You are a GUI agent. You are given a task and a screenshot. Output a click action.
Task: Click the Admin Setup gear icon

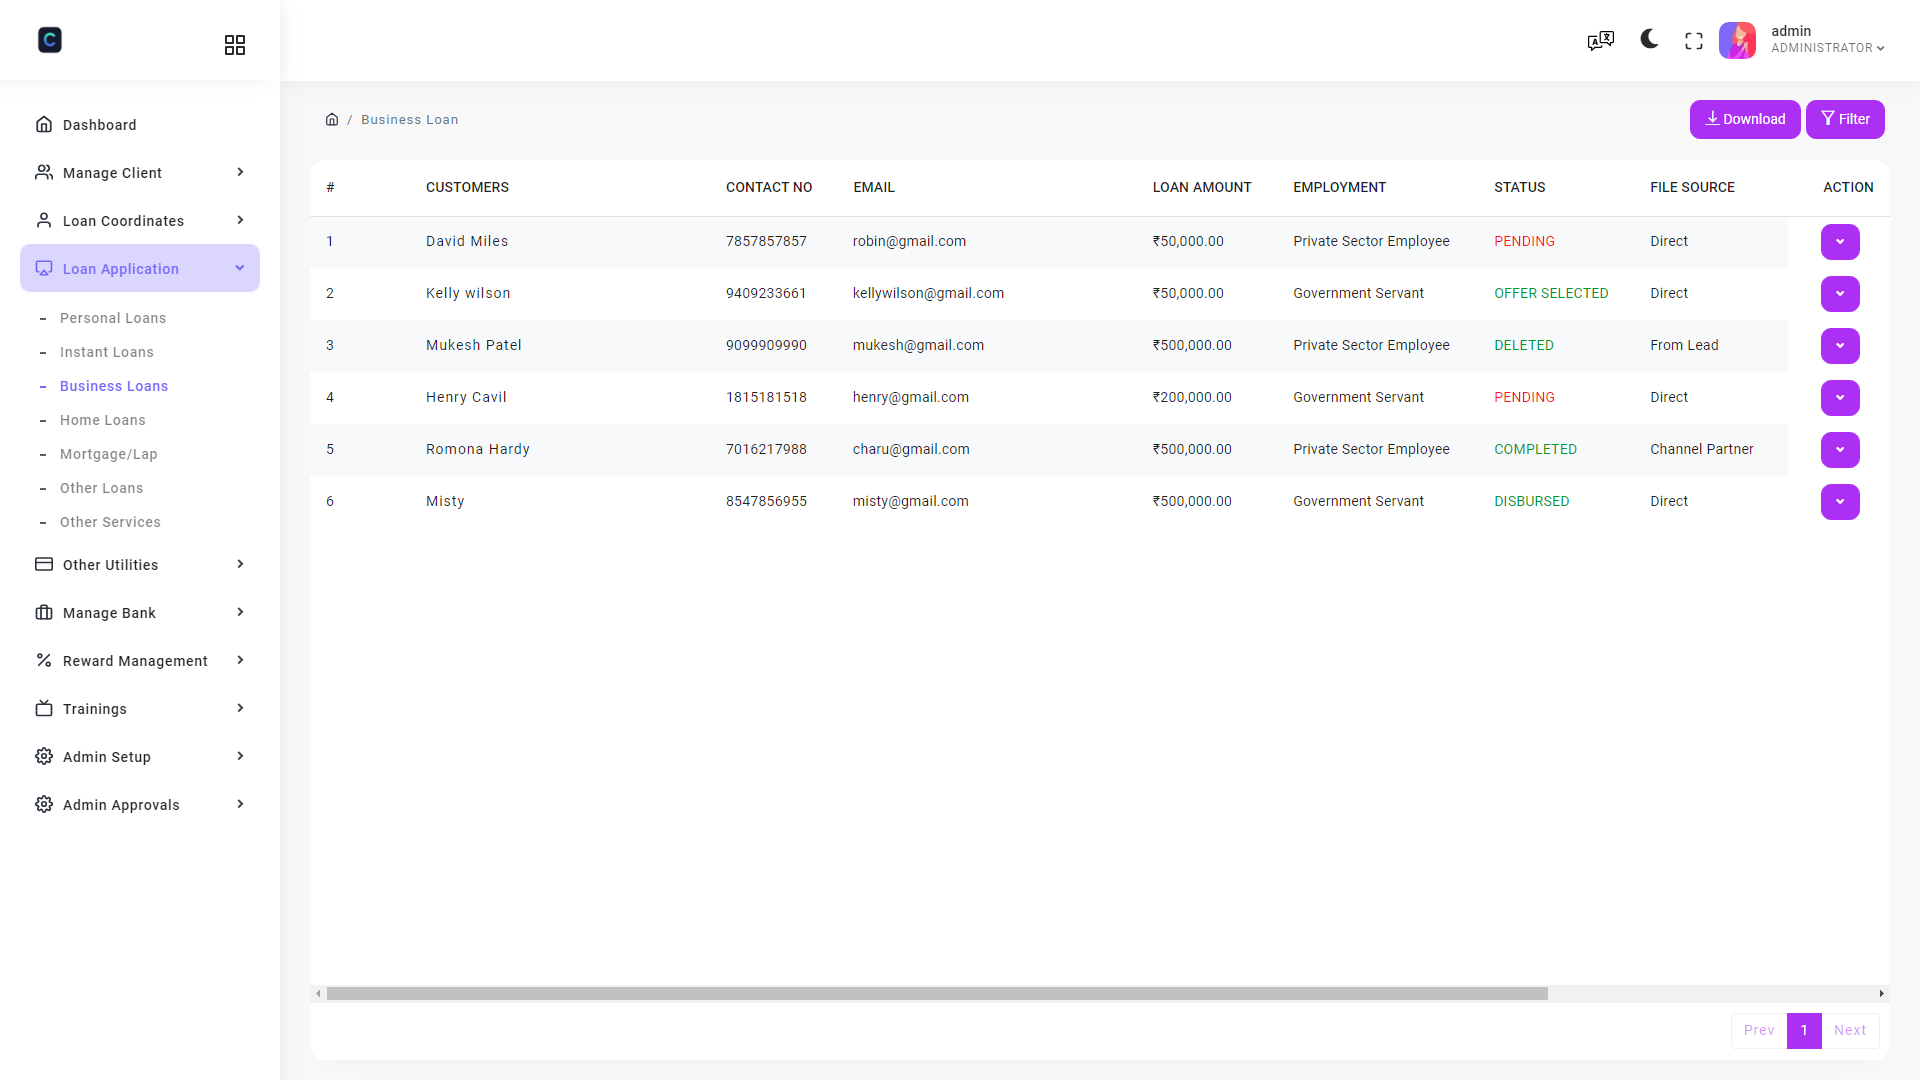pyautogui.click(x=44, y=757)
